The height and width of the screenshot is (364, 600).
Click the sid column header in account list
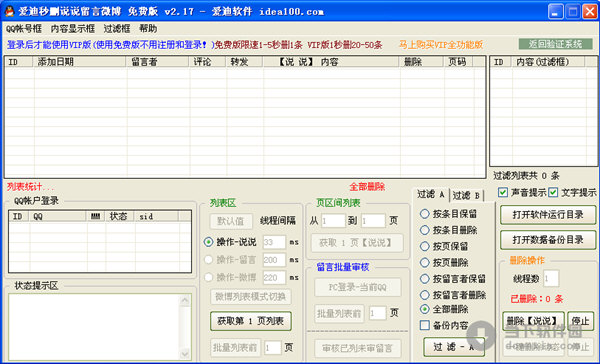(156, 216)
